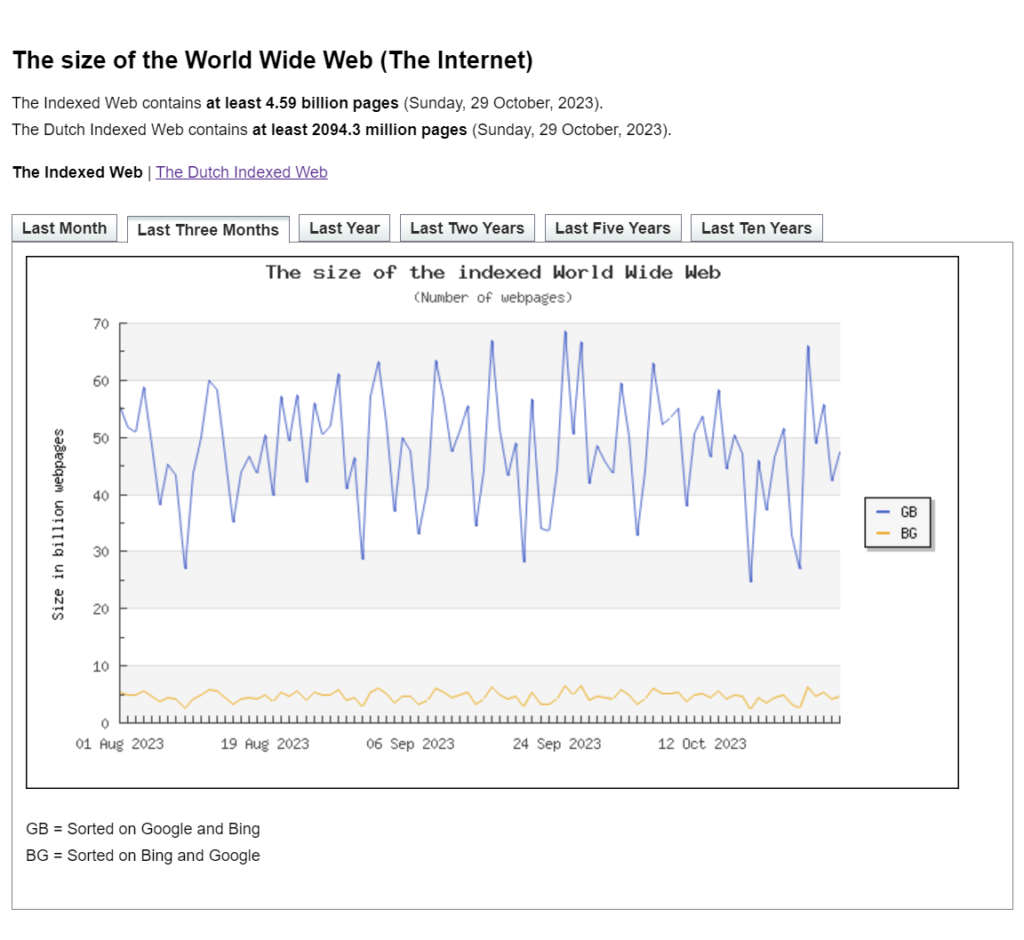Click the 06 Sep 2023 axis date
Image resolution: width=1024 pixels, height=940 pixels.
(x=410, y=744)
